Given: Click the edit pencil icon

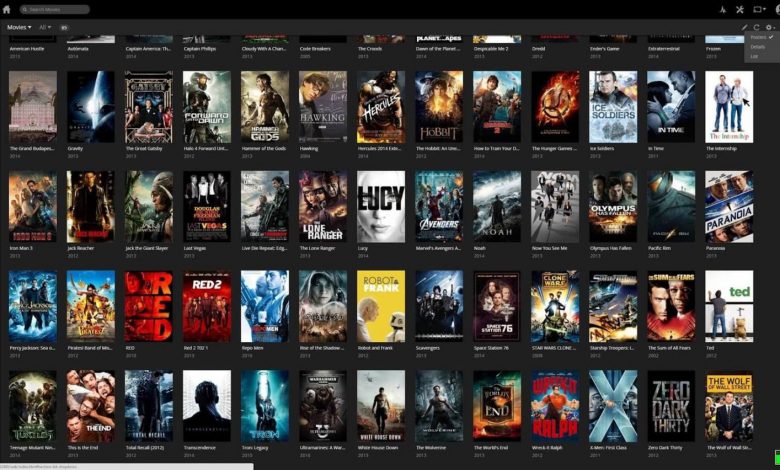Looking at the screenshot, I should pyautogui.click(x=745, y=27).
